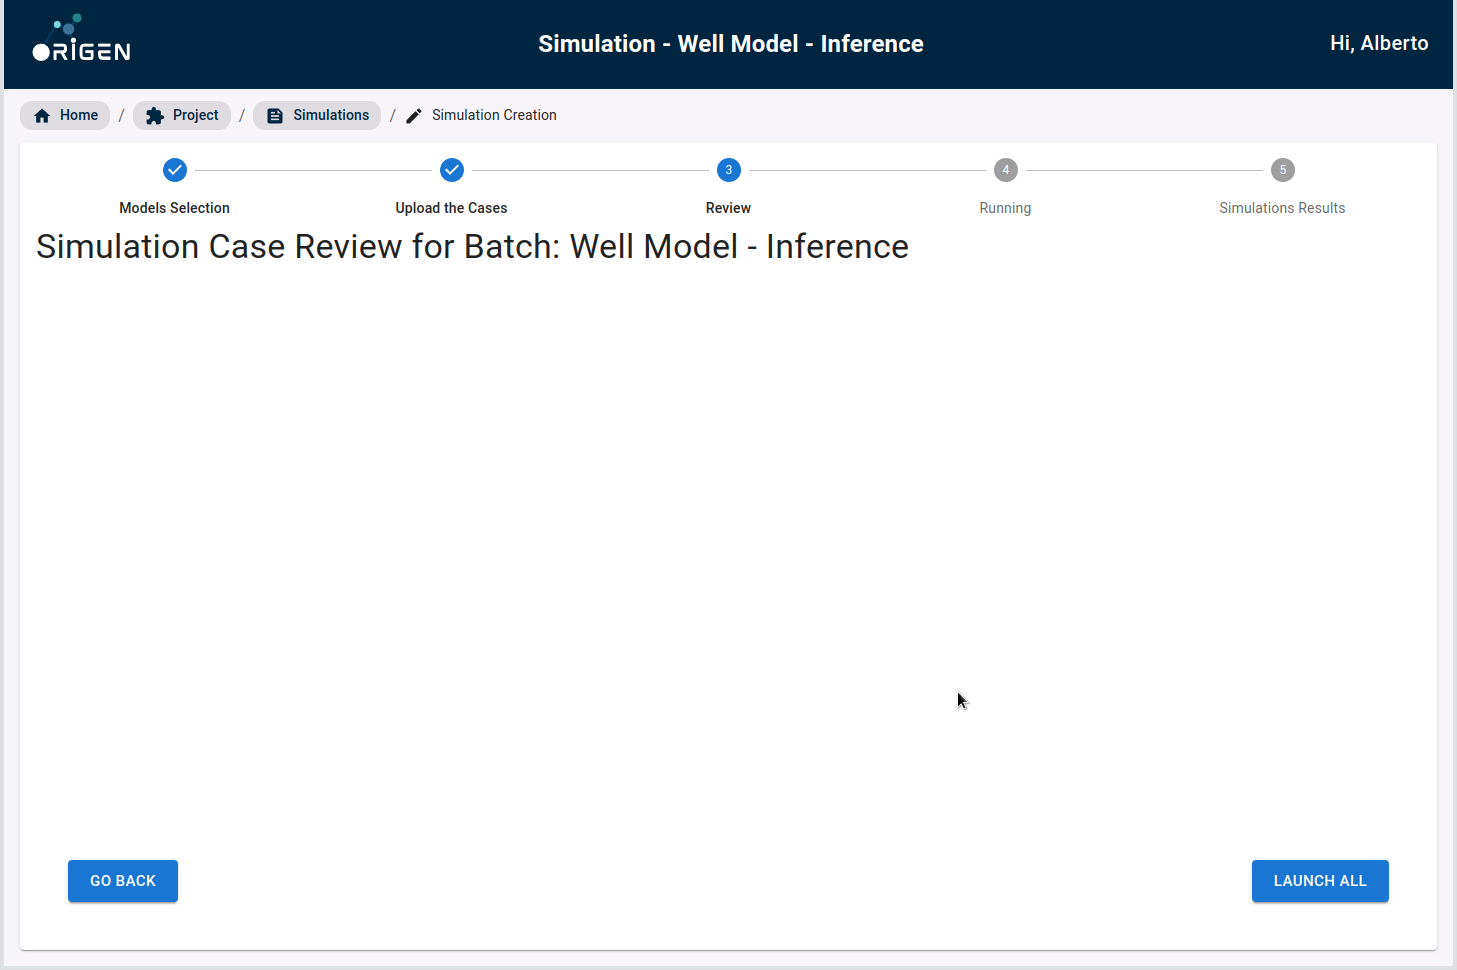Click the Origen logo in header

[x=81, y=40]
